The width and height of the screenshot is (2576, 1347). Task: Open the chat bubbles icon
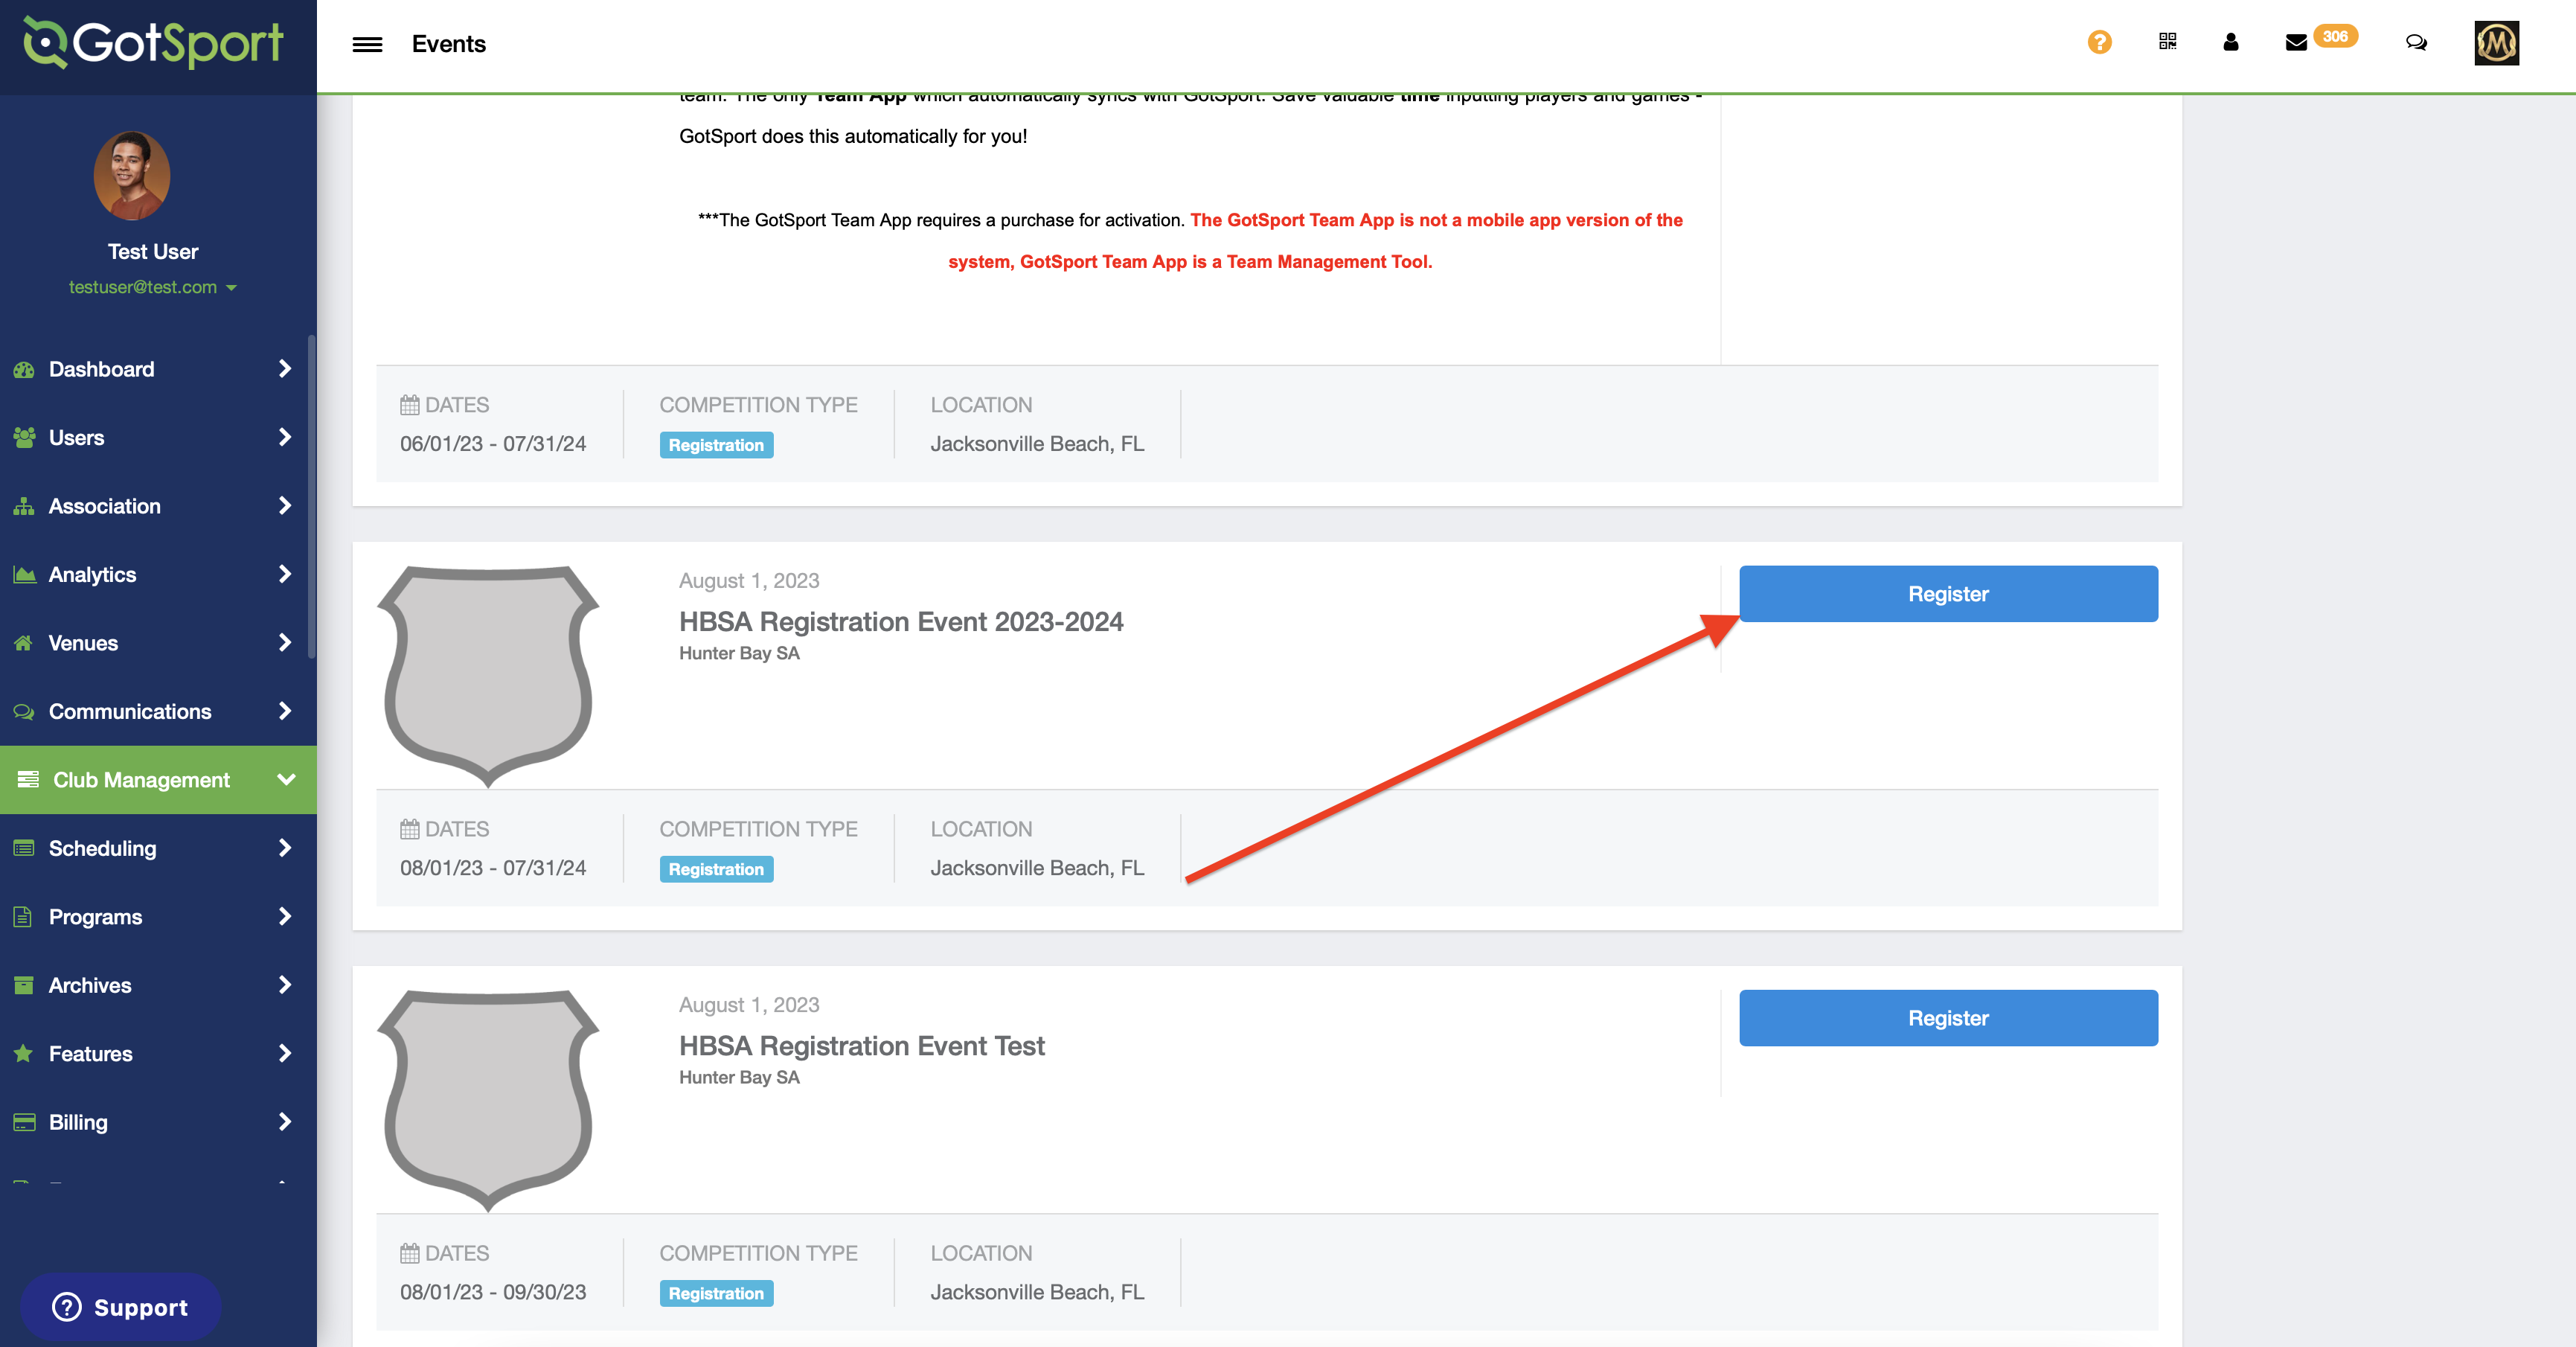pyautogui.click(x=2415, y=42)
